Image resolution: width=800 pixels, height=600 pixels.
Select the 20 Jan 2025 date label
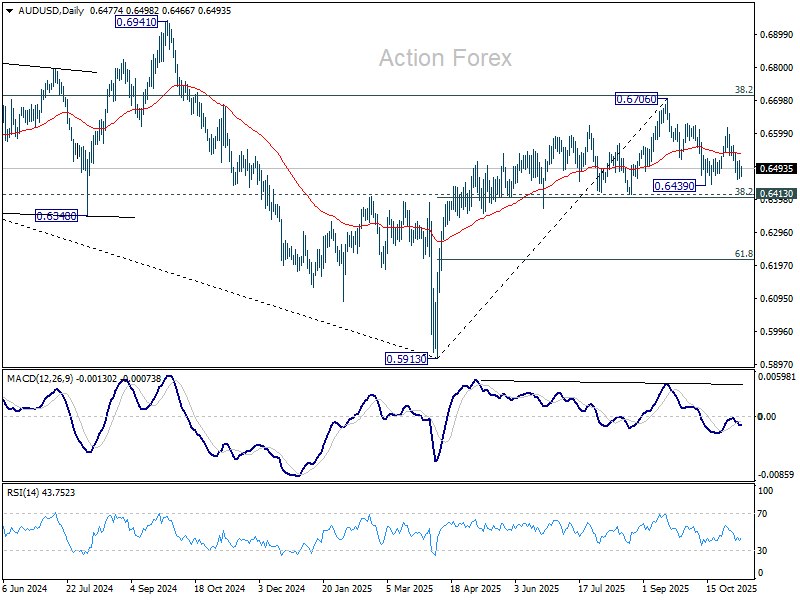click(x=345, y=590)
